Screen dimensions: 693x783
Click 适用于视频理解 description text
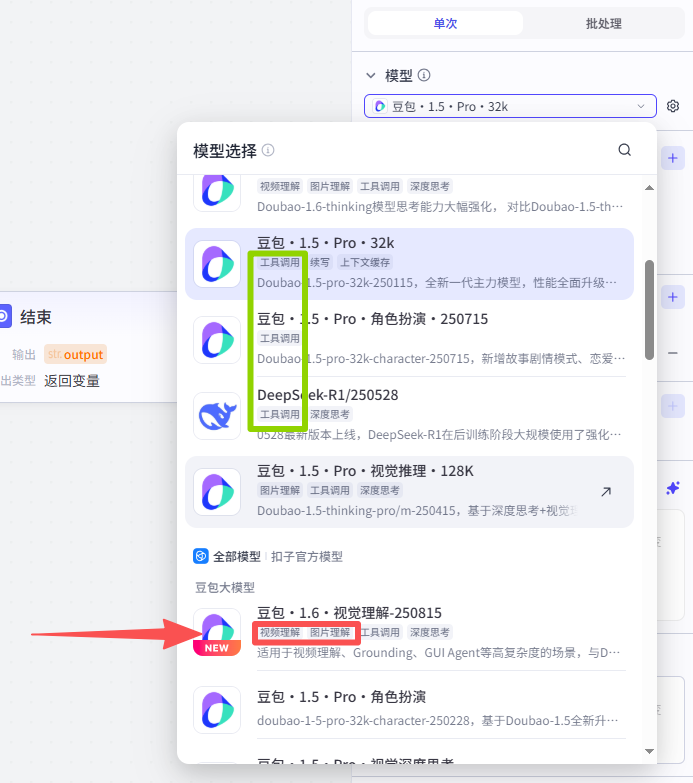click(438, 652)
